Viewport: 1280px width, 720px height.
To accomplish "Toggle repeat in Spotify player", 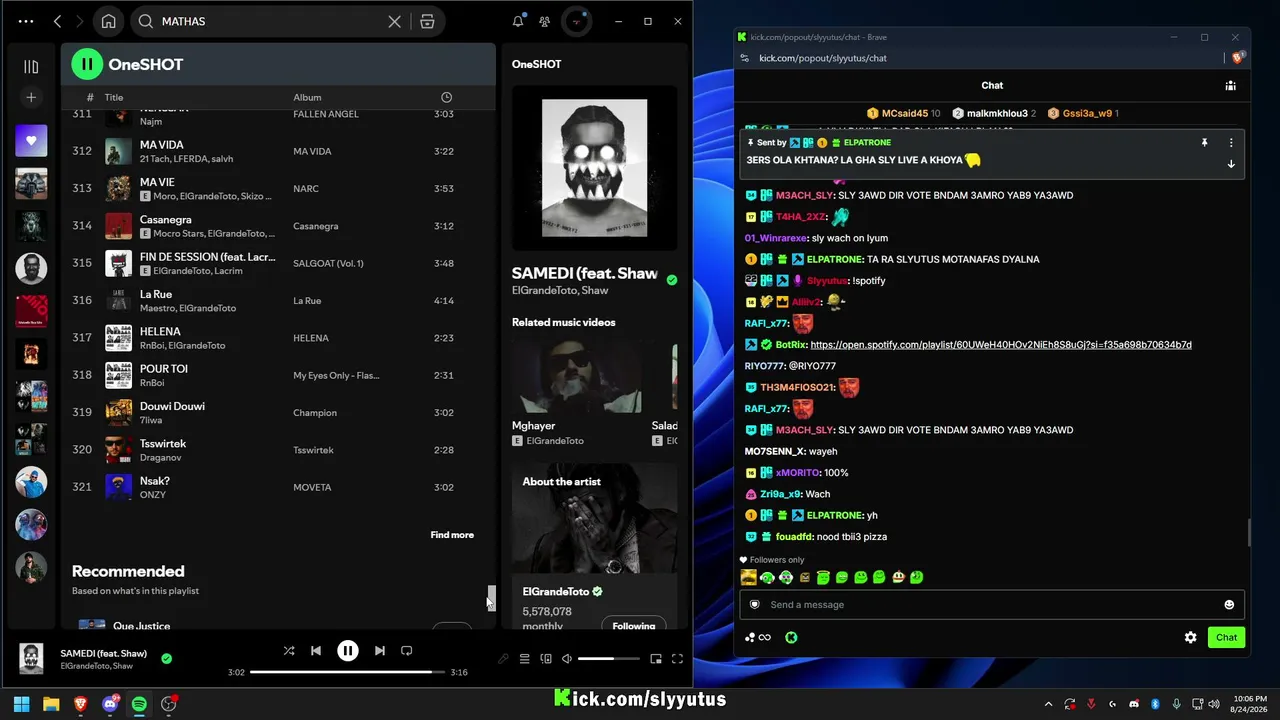I will tap(407, 651).
